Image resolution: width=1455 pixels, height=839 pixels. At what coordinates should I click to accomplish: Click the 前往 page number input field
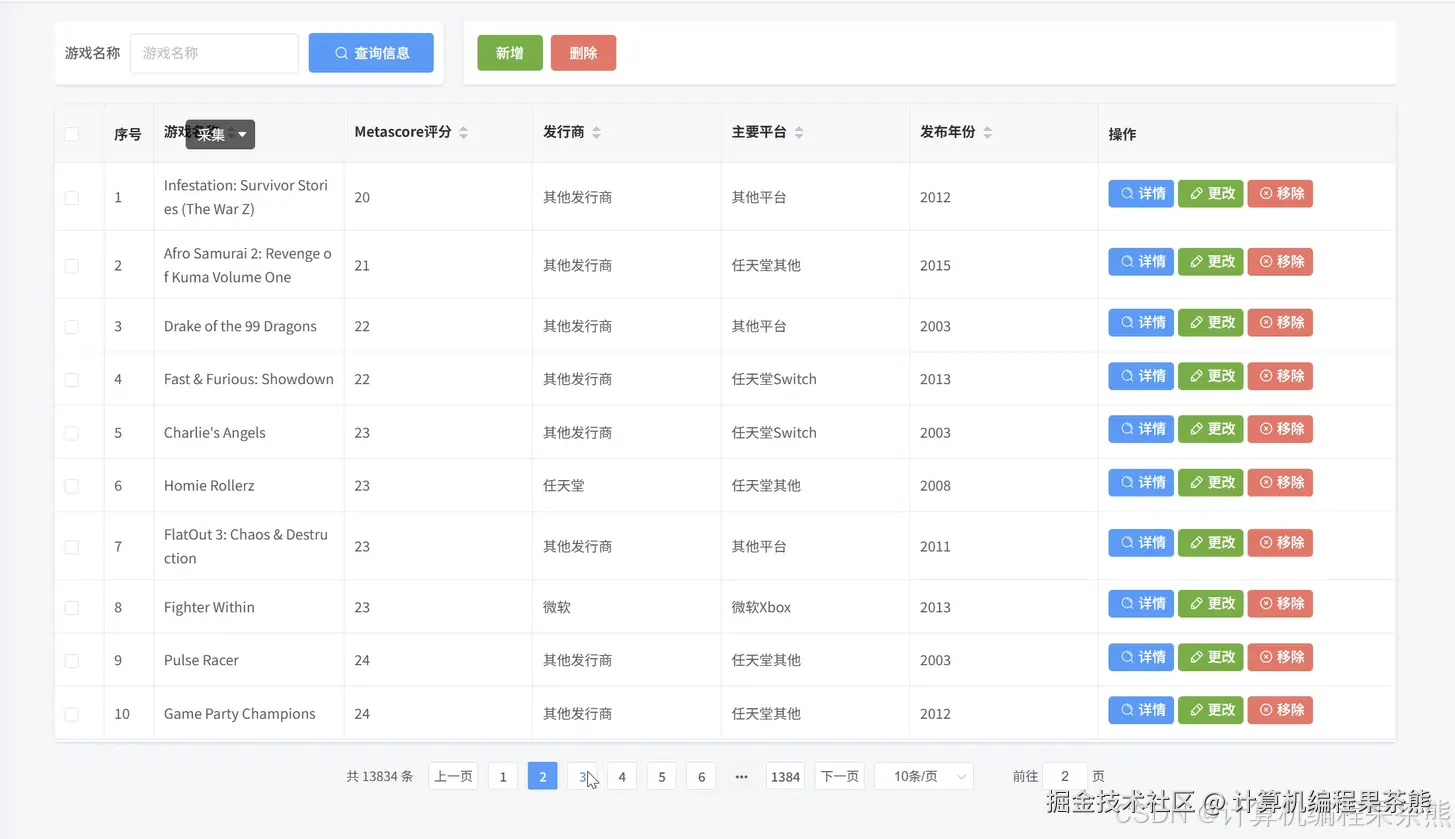[1064, 776]
